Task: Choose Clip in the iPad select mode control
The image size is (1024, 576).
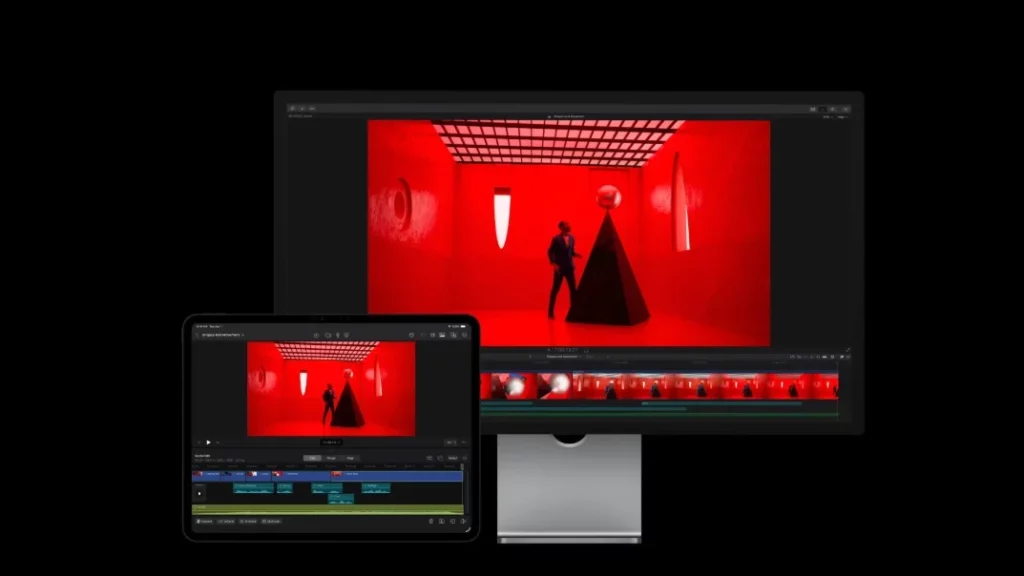Action: (x=312, y=458)
